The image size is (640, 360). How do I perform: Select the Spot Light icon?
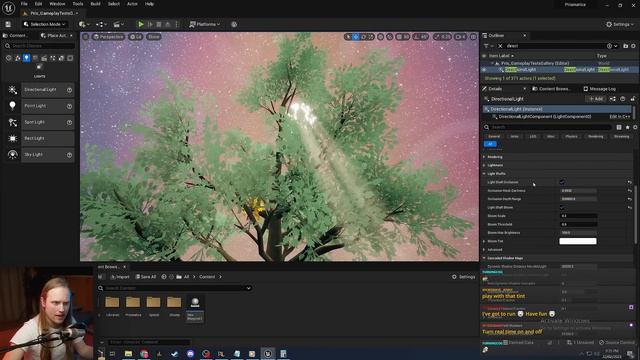click(13, 122)
